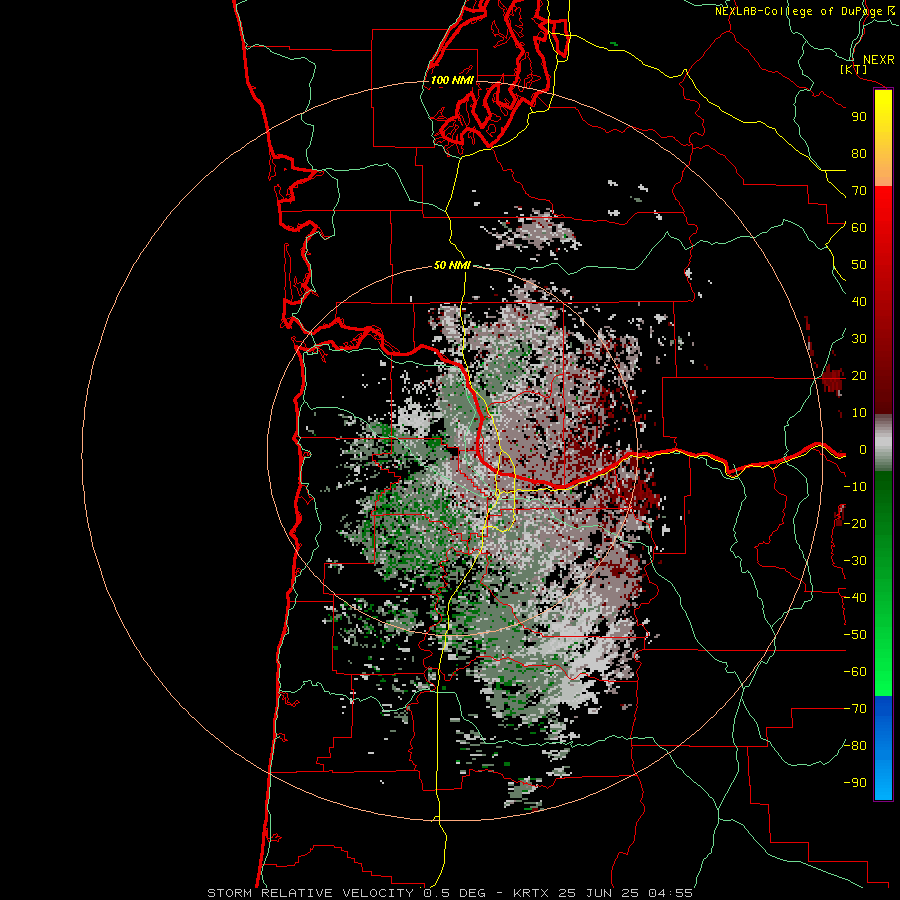Select the red outbound segment of velocity scale
Viewport: 900px width, 900px height.
click(x=883, y=300)
